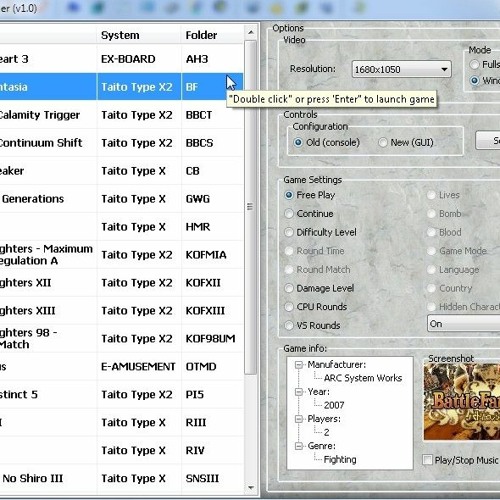The height and width of the screenshot is (500, 500).
Task: Click the scroll down arrow of game list
Action: click(251, 488)
